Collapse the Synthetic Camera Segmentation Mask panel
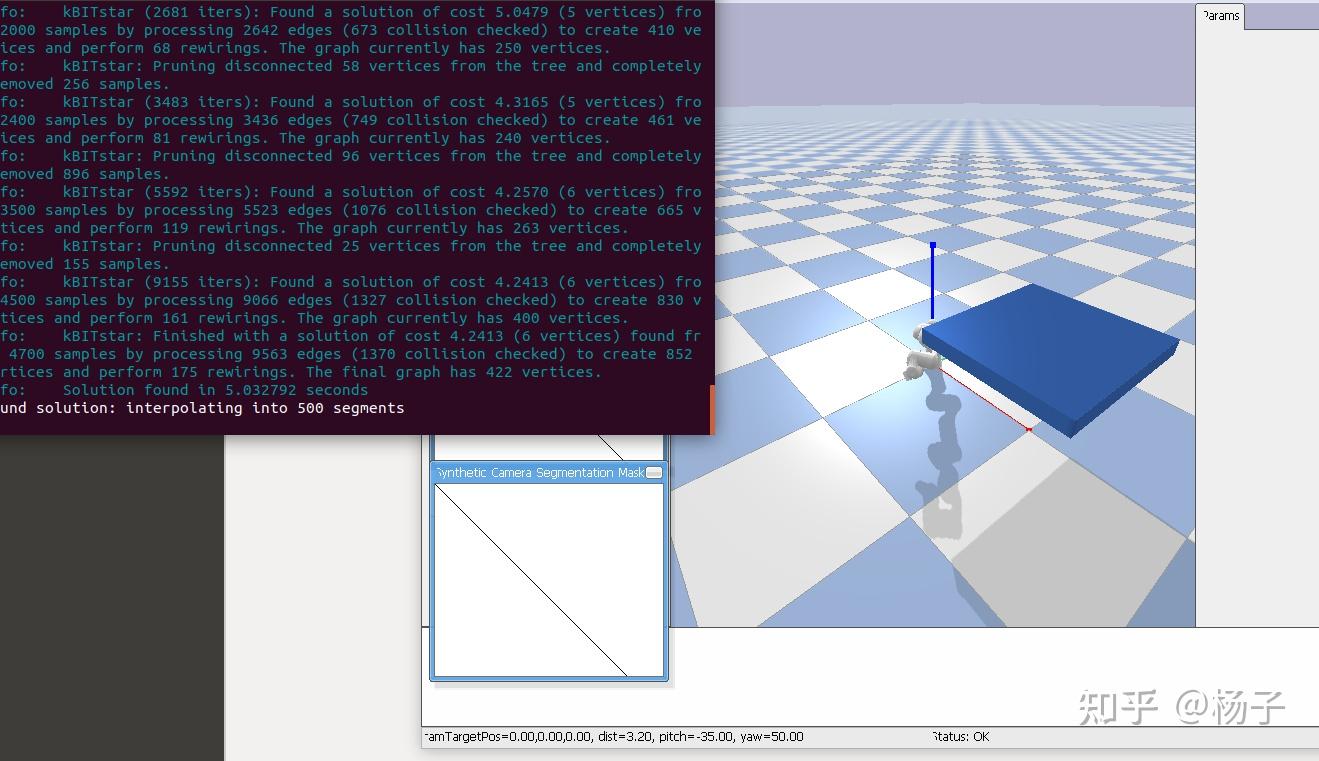1319x761 pixels. pyautogui.click(x=654, y=472)
